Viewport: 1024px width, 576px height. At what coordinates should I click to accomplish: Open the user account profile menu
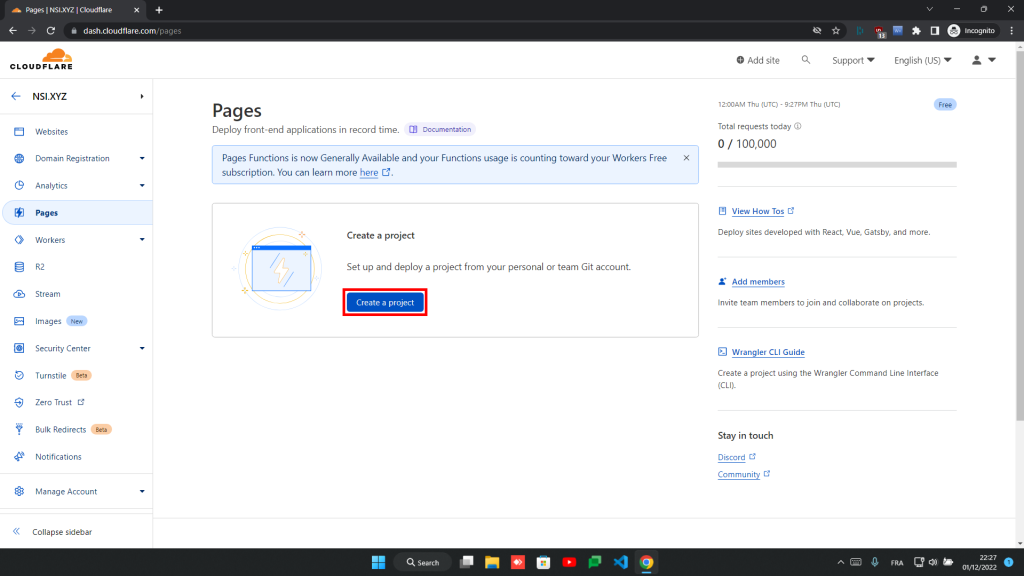tap(984, 60)
